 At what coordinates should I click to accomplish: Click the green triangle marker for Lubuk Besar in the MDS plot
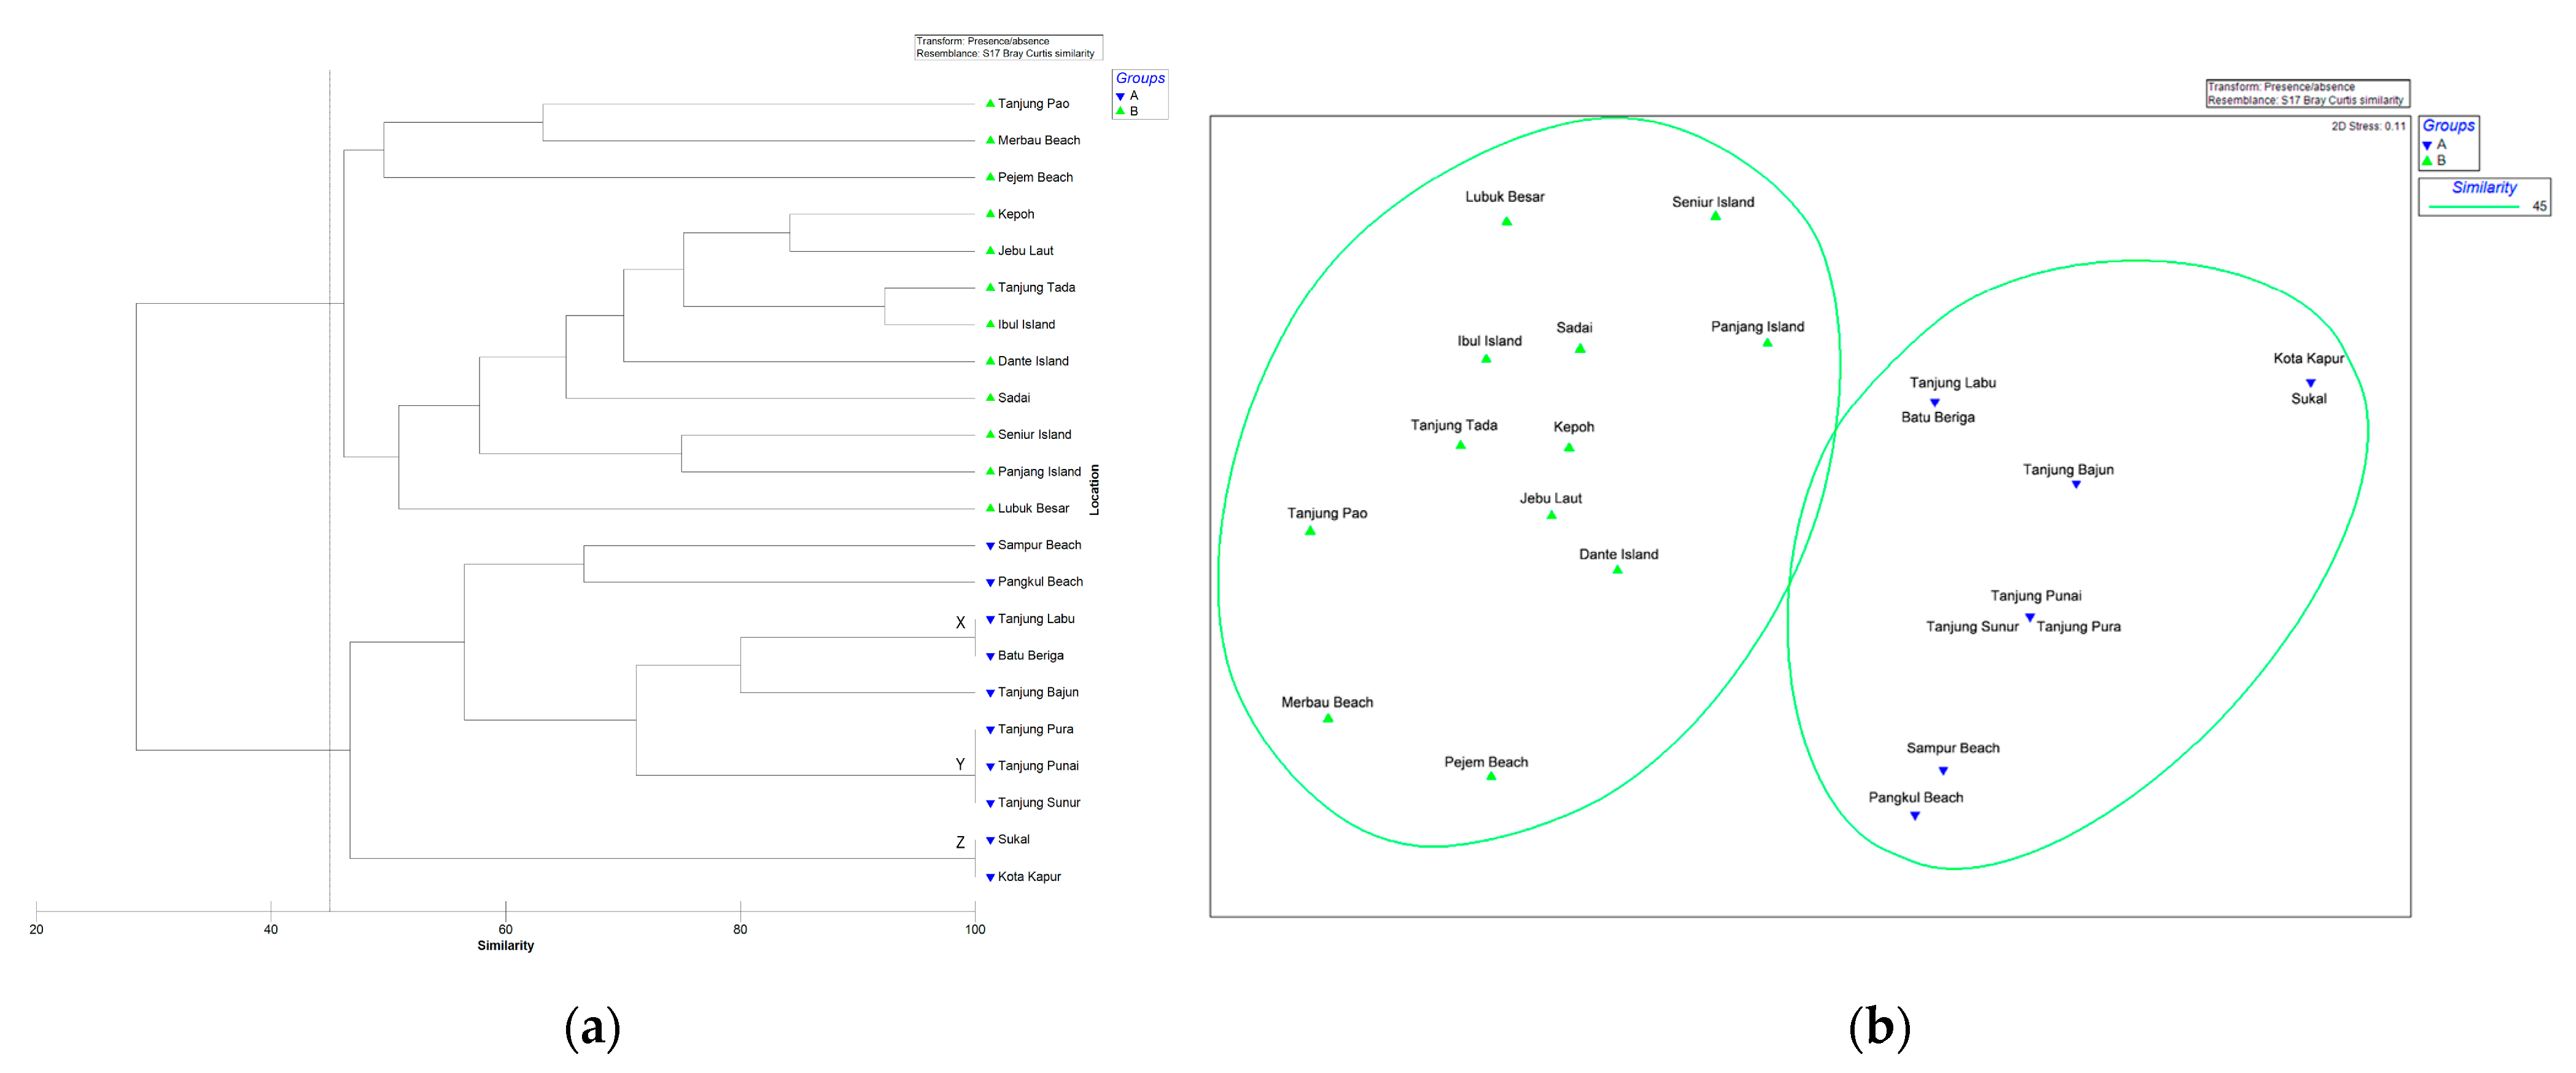pos(1506,221)
